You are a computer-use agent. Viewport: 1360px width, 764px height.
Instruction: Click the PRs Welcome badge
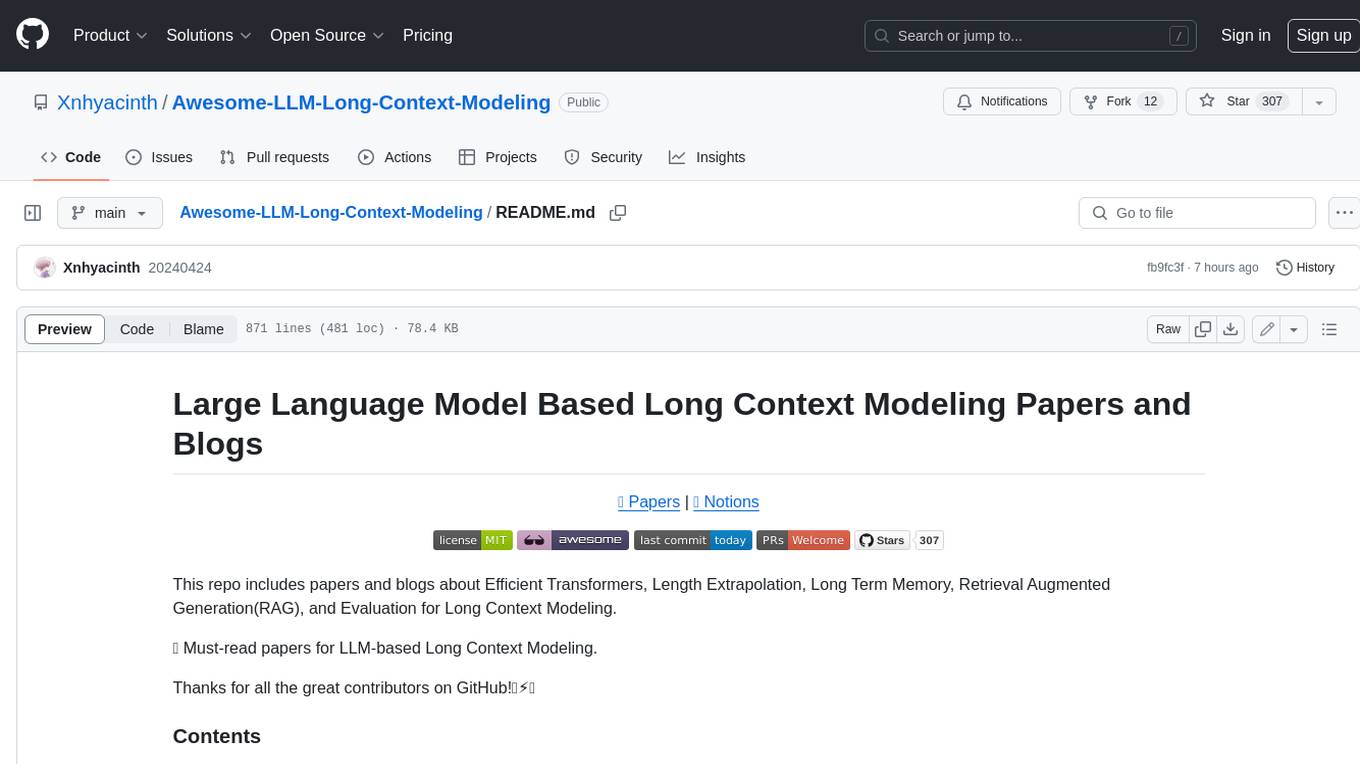click(803, 540)
